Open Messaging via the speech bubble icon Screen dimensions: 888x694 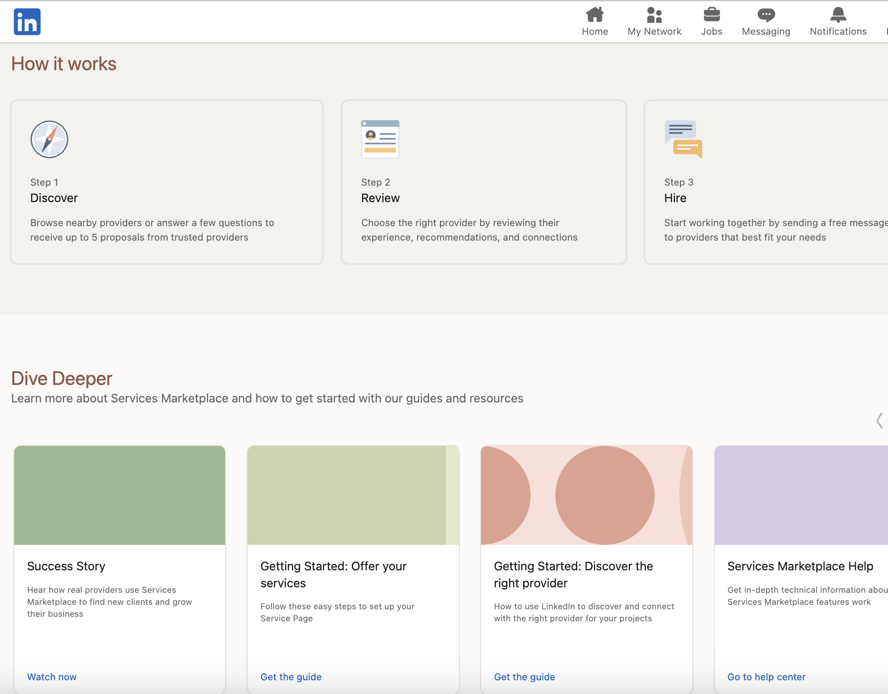click(765, 14)
